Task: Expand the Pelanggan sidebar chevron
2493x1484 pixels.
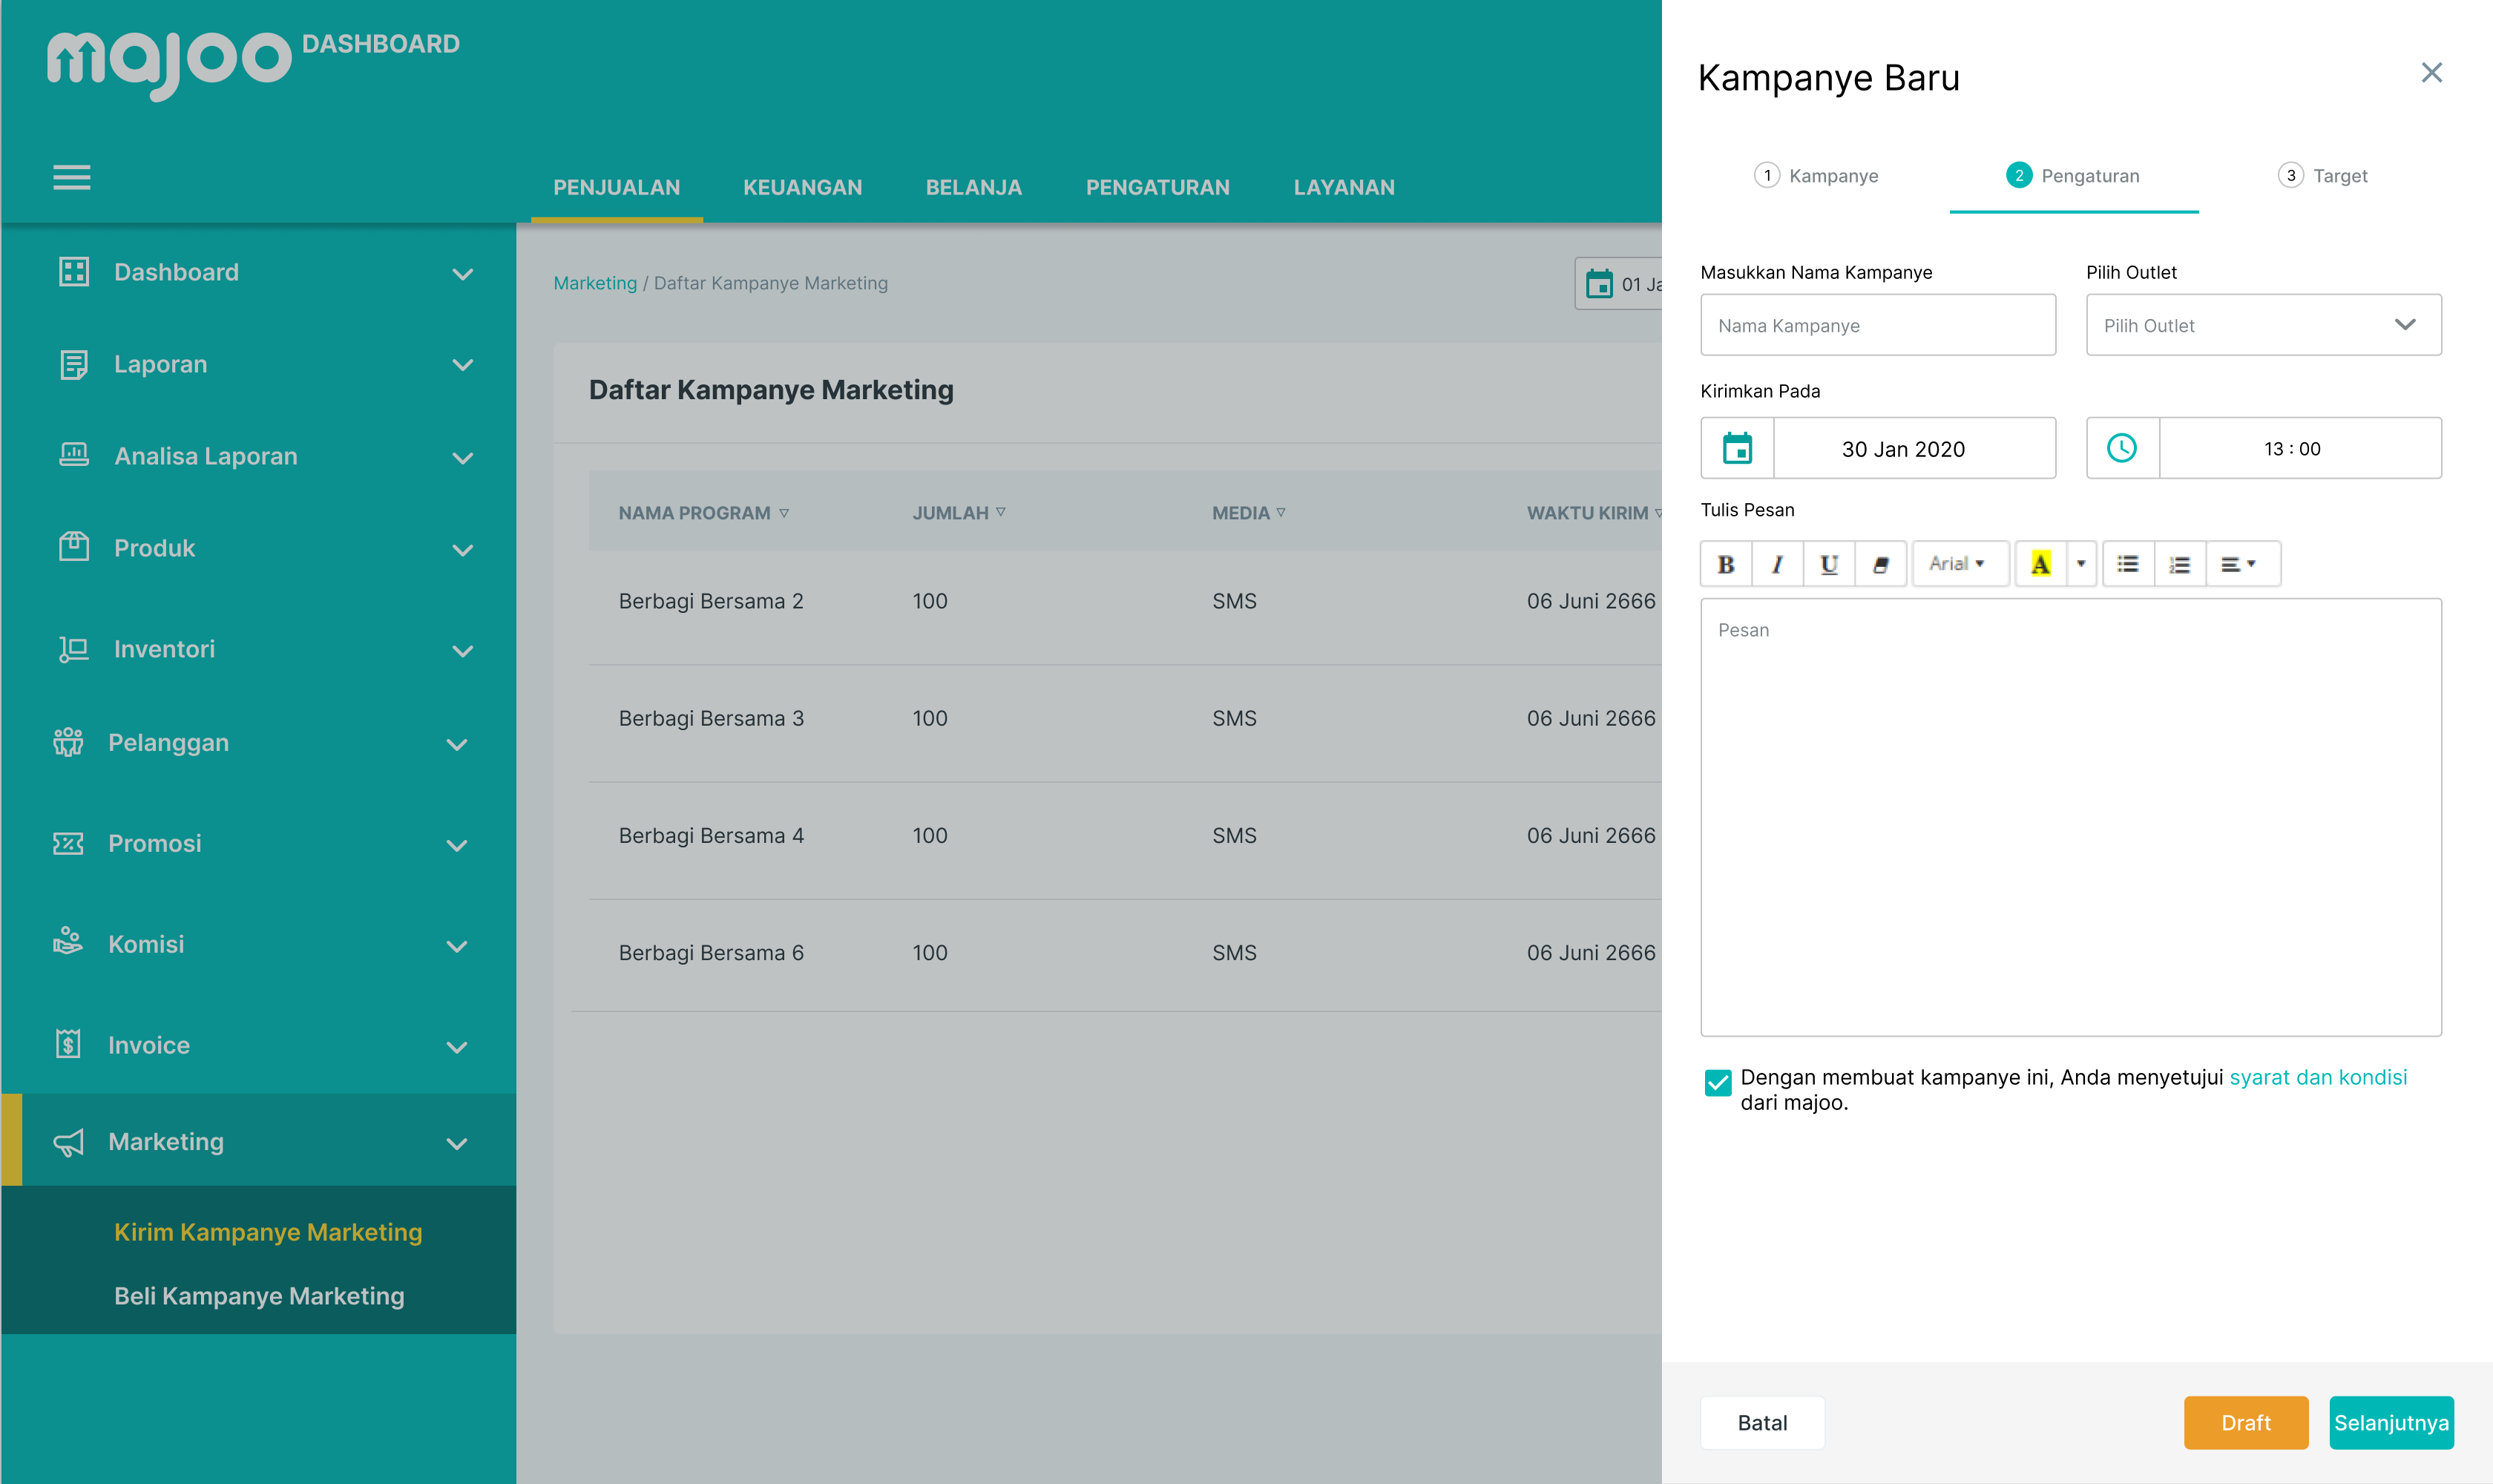Action: 457,745
